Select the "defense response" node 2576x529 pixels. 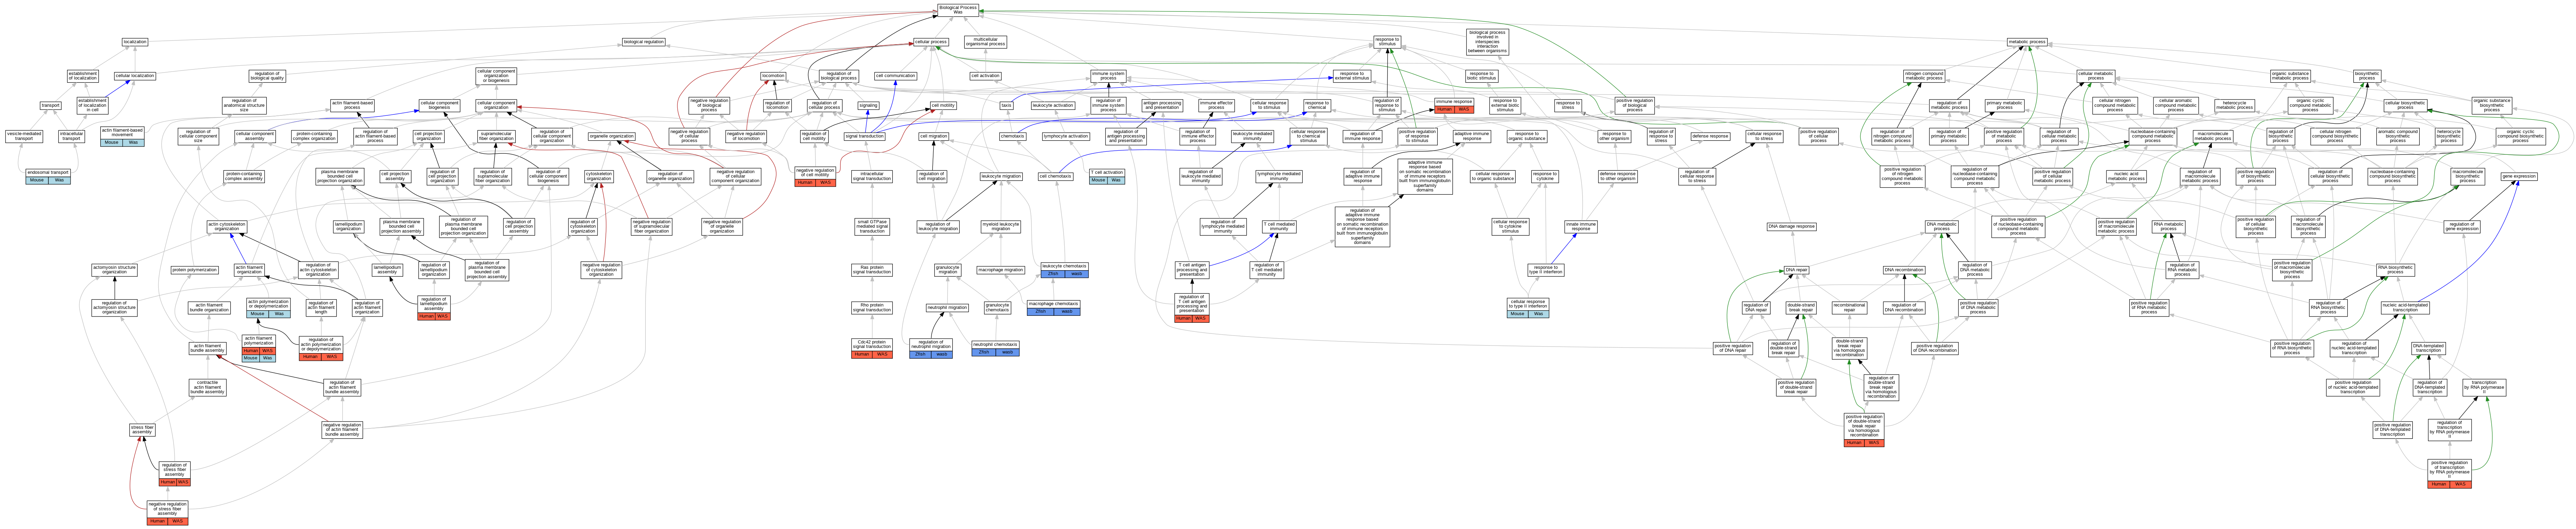1710,136
